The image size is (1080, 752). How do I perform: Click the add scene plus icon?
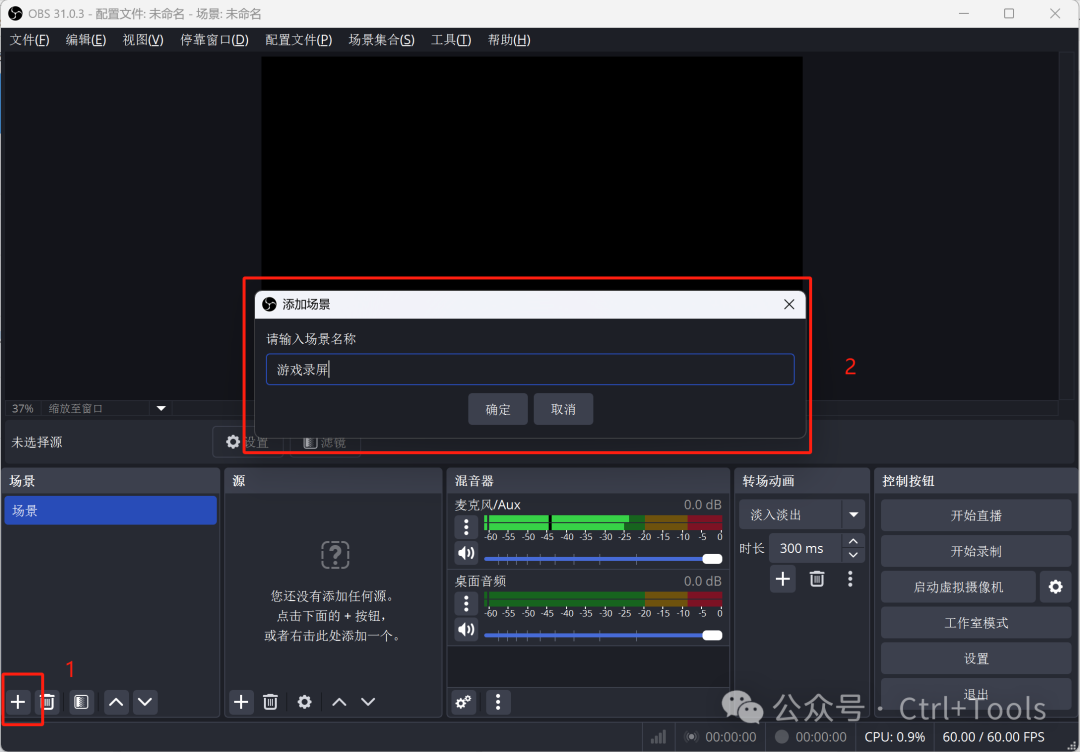coord(18,702)
